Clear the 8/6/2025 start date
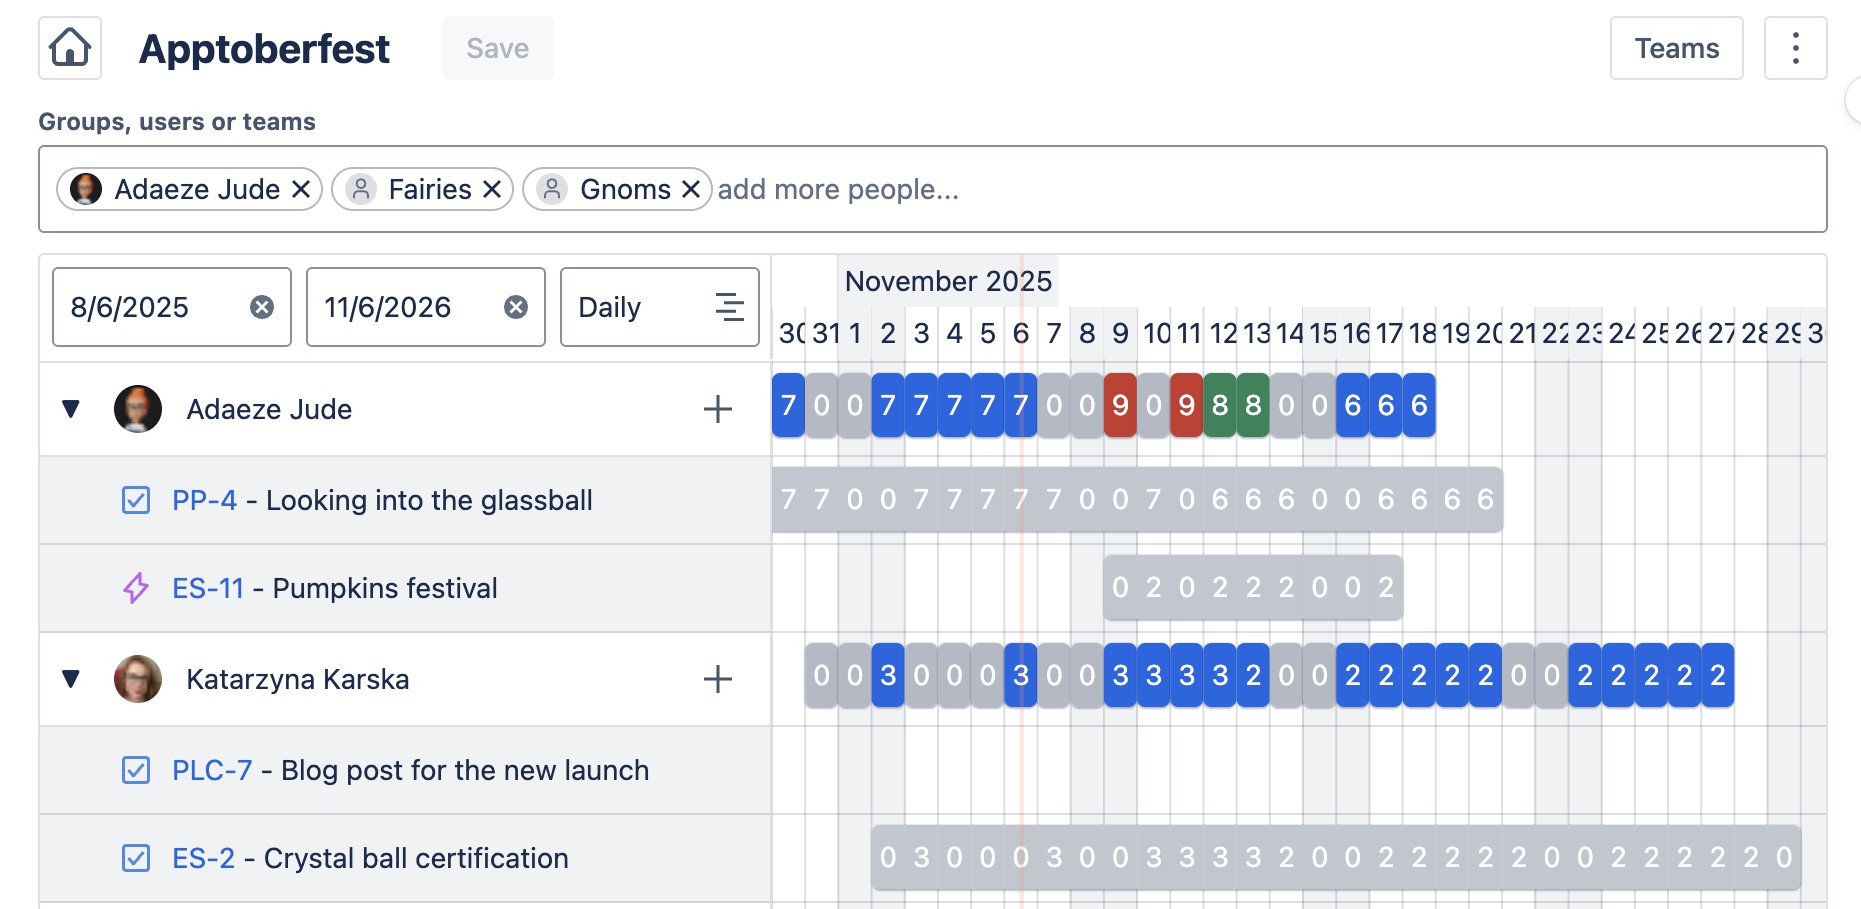This screenshot has height=909, width=1861. (x=262, y=307)
